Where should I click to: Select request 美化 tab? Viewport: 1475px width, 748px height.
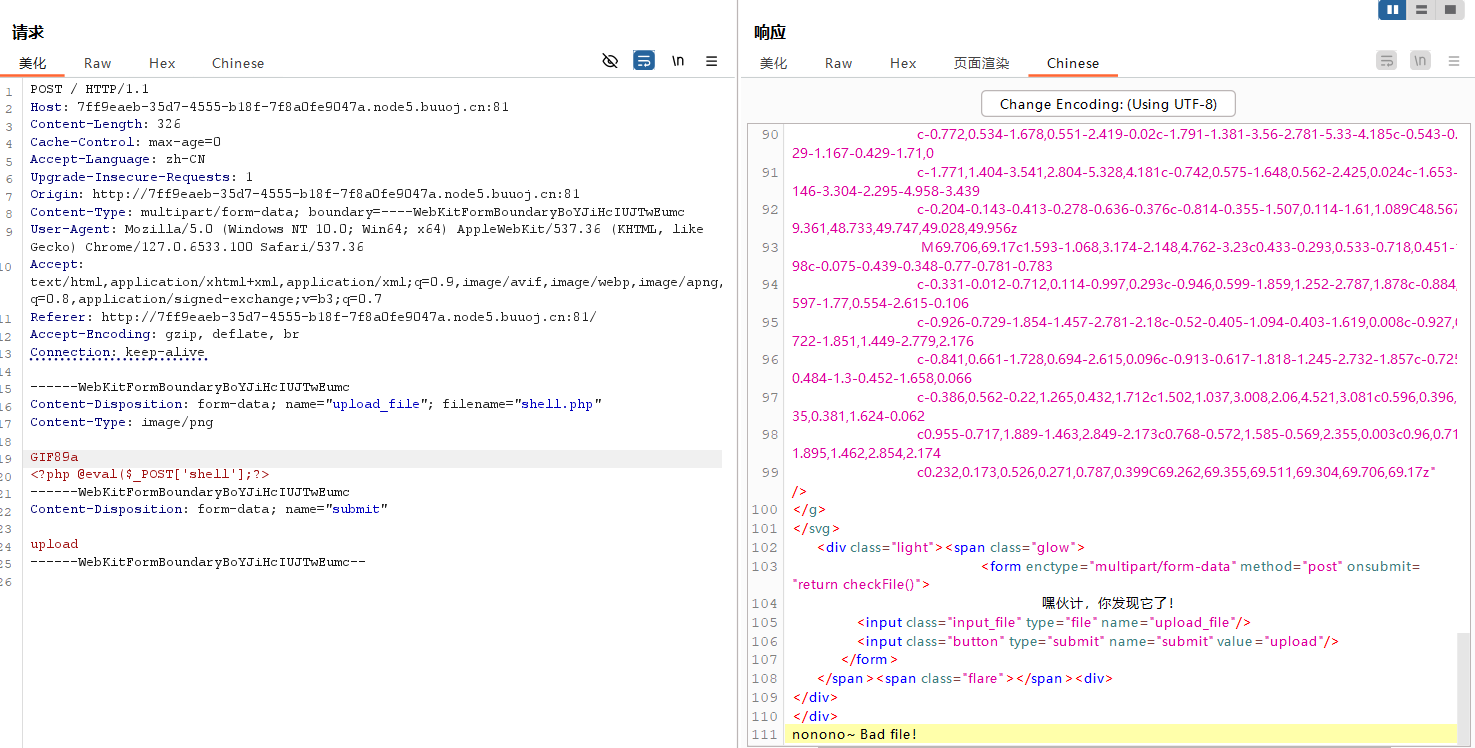(x=32, y=63)
